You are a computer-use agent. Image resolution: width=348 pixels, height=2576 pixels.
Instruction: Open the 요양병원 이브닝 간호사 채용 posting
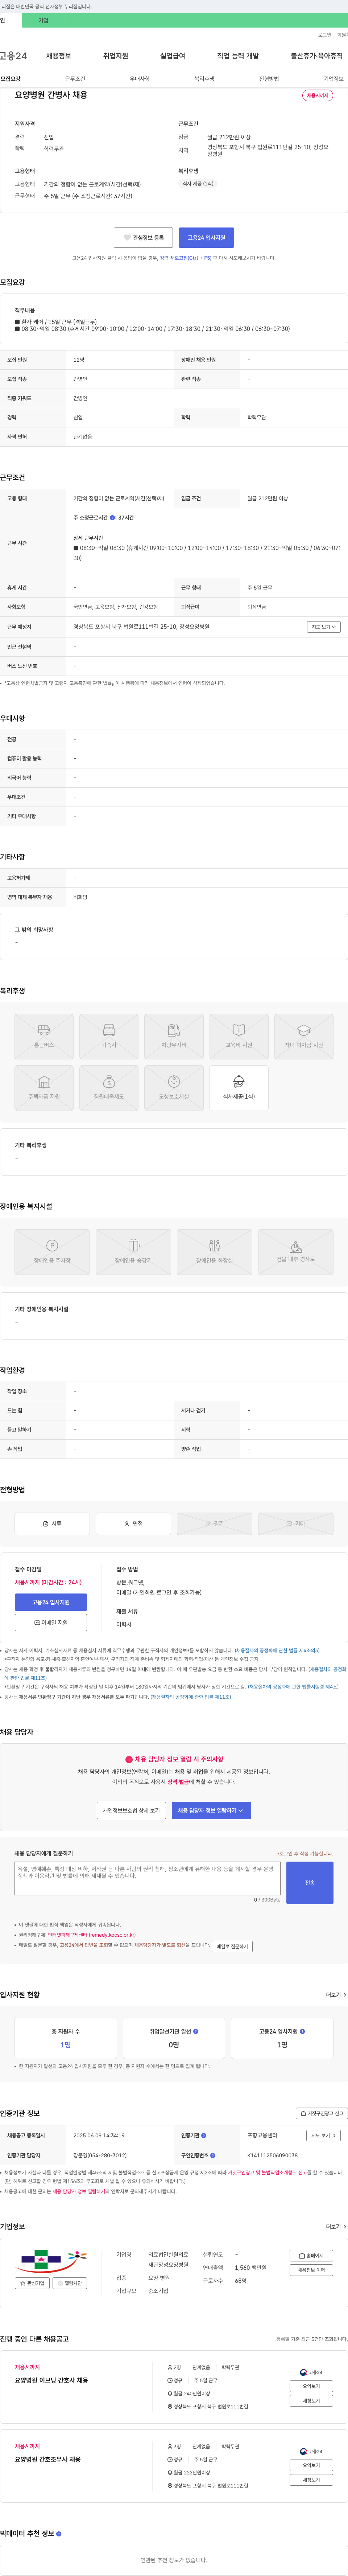51,2380
